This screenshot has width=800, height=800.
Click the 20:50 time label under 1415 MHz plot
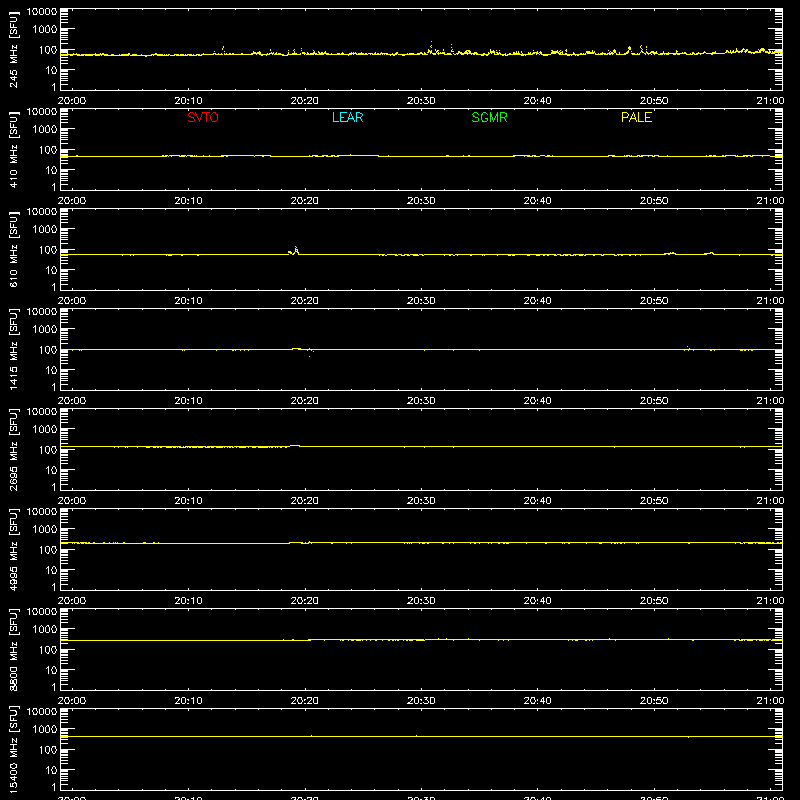(654, 401)
